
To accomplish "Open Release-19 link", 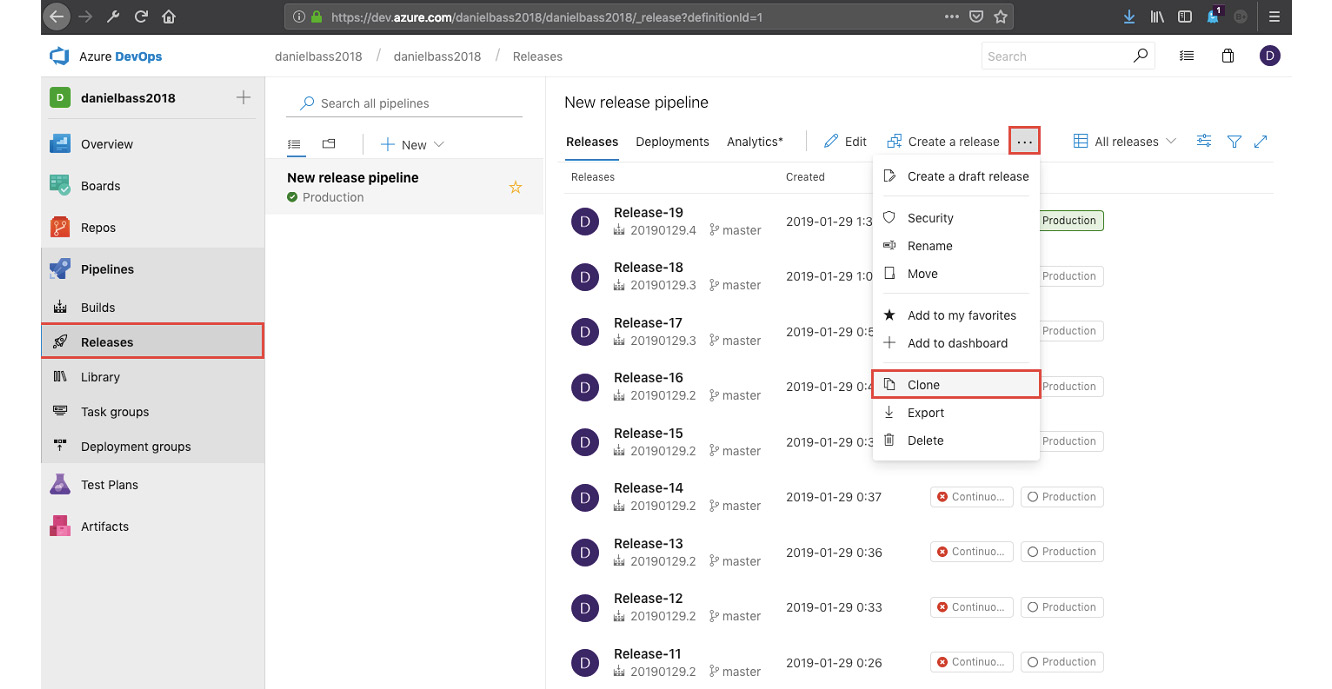I will (x=648, y=212).
